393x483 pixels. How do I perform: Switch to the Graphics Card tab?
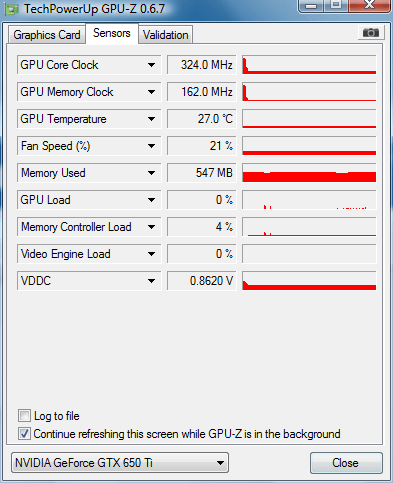47,35
